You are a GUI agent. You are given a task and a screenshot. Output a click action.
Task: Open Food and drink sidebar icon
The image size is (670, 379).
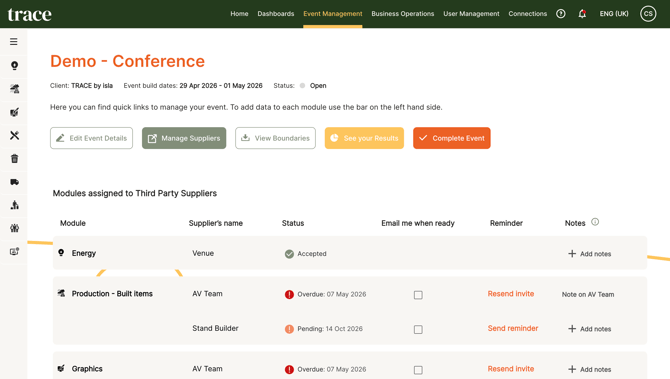coord(14,135)
